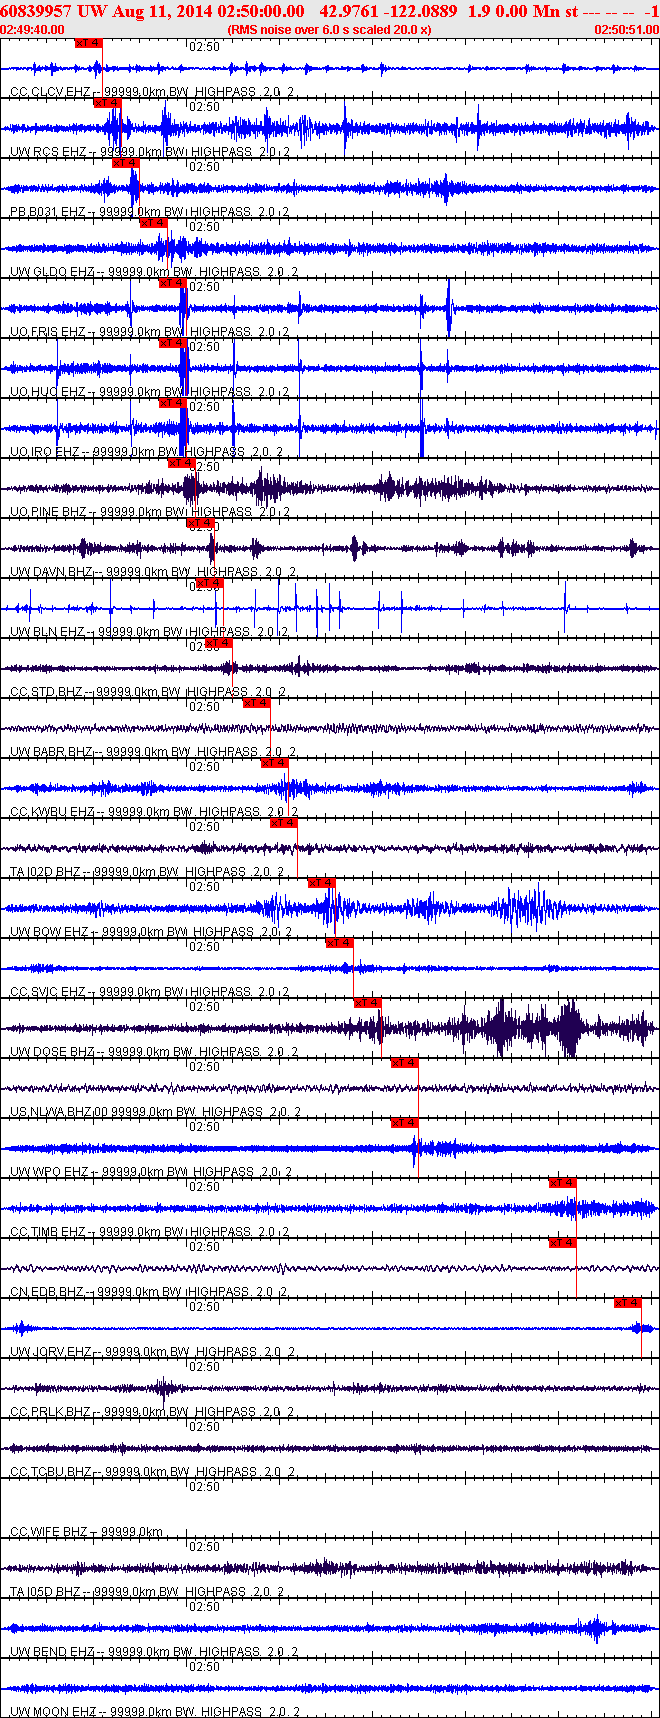Select the pick marker on UW.JORV trace
660x1718 pixels.
tap(627, 1303)
